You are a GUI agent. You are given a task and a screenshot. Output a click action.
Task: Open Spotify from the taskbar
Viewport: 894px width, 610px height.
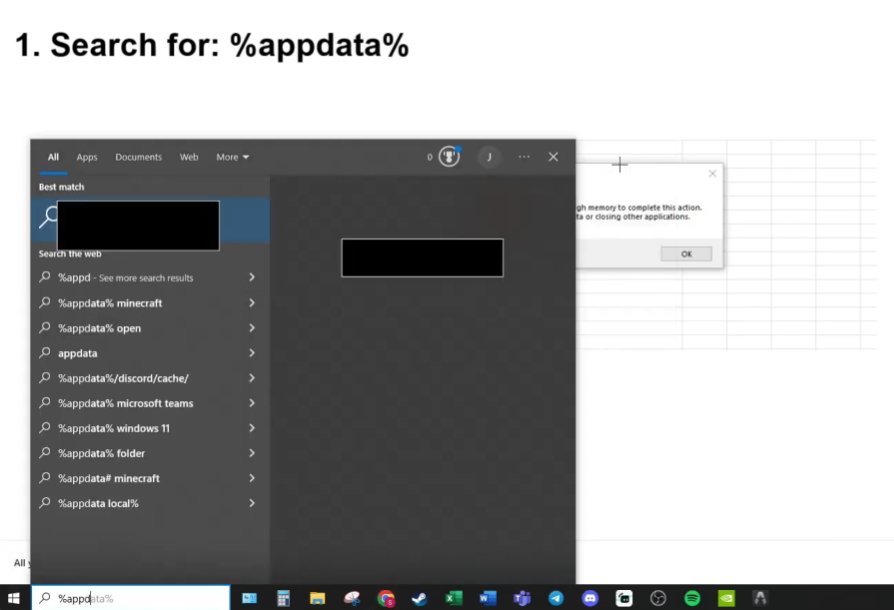(x=690, y=598)
